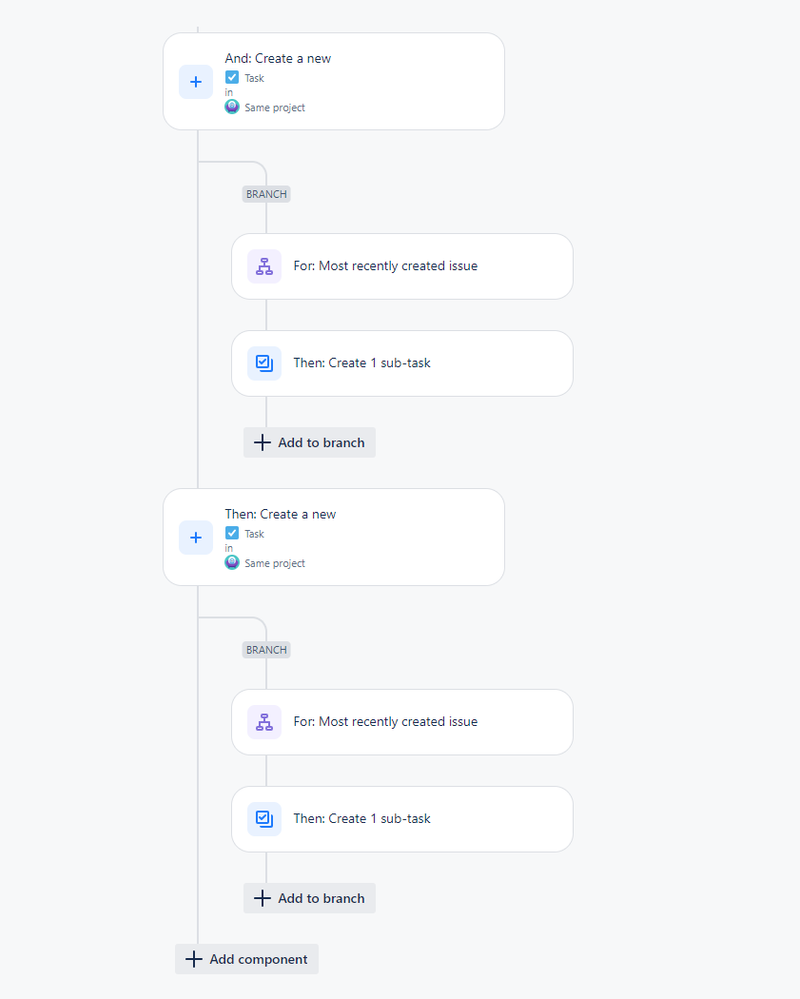This screenshot has height=999, width=800.
Task: Select the branch icon on second For card
Action: [263, 721]
